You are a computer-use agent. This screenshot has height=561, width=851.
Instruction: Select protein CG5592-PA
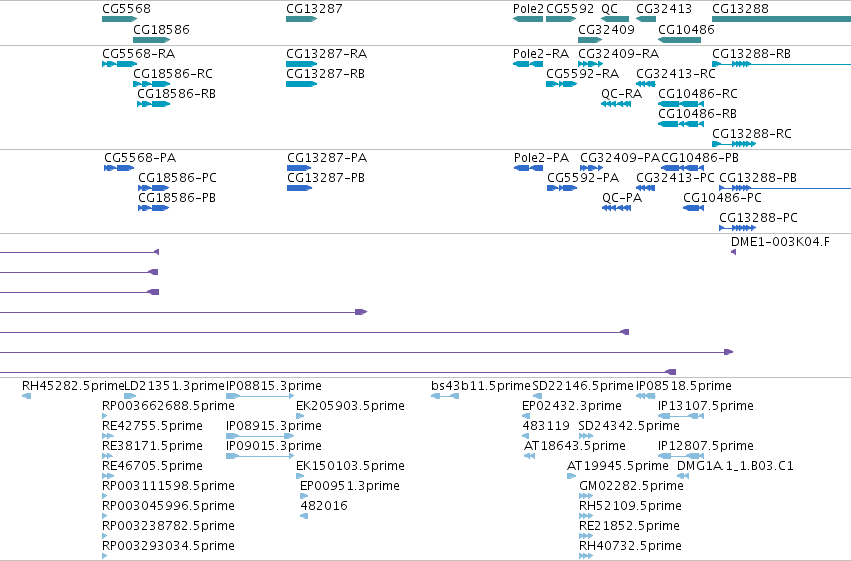[x=583, y=178]
